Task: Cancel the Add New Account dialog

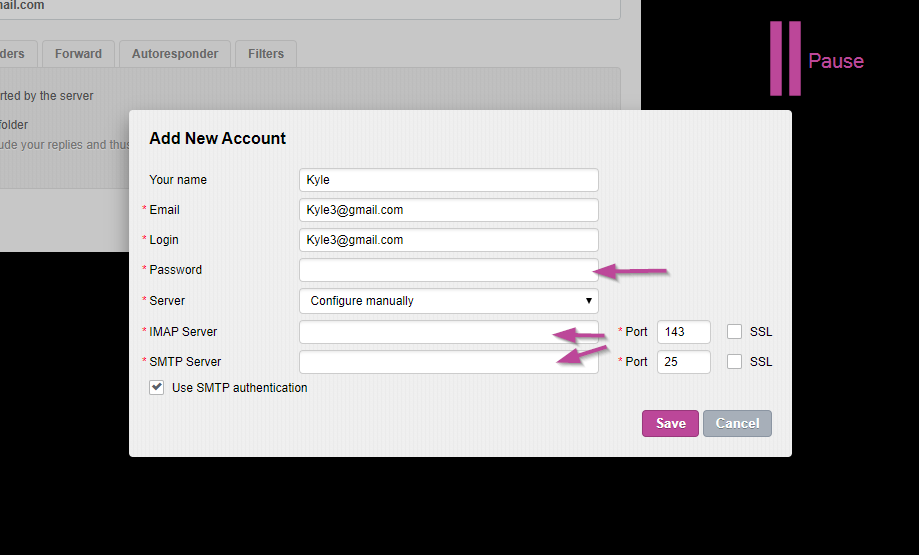Action: (737, 423)
